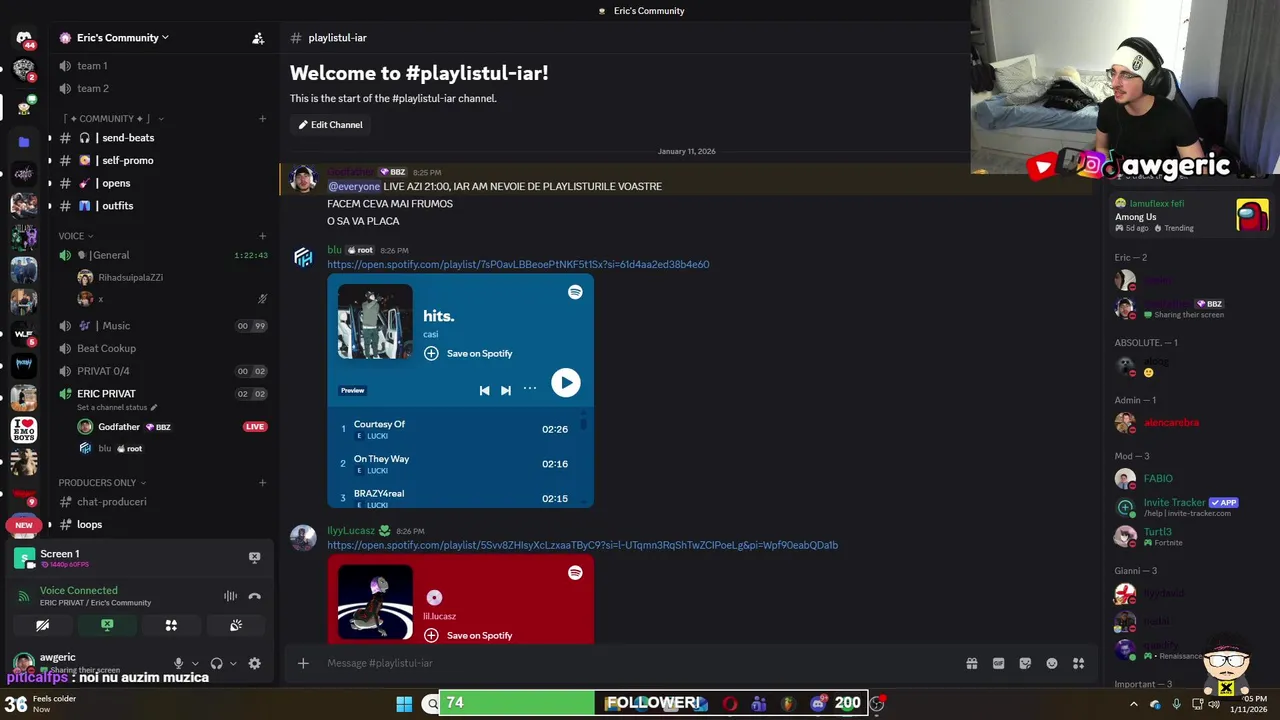Deafen with the headphones icon
Viewport: 1280px width, 720px height.
(x=216, y=663)
